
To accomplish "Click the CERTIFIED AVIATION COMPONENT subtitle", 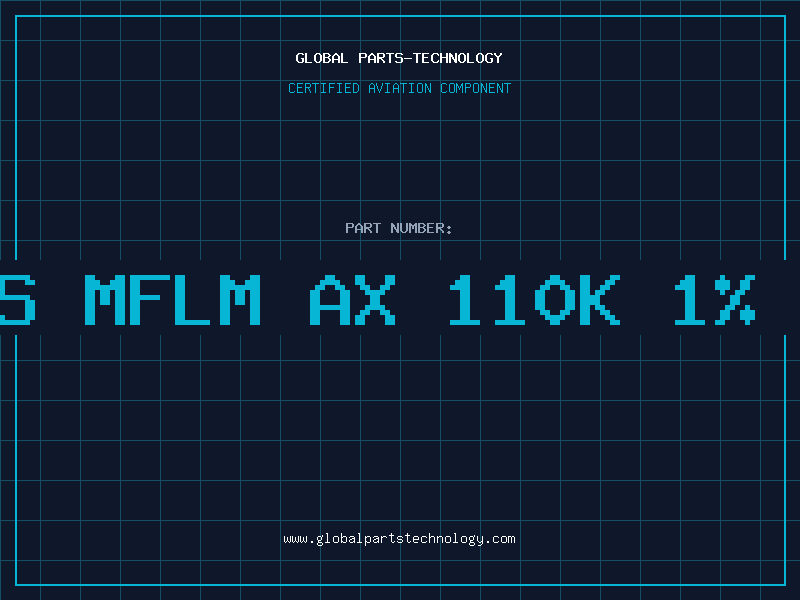I will 399,88.
